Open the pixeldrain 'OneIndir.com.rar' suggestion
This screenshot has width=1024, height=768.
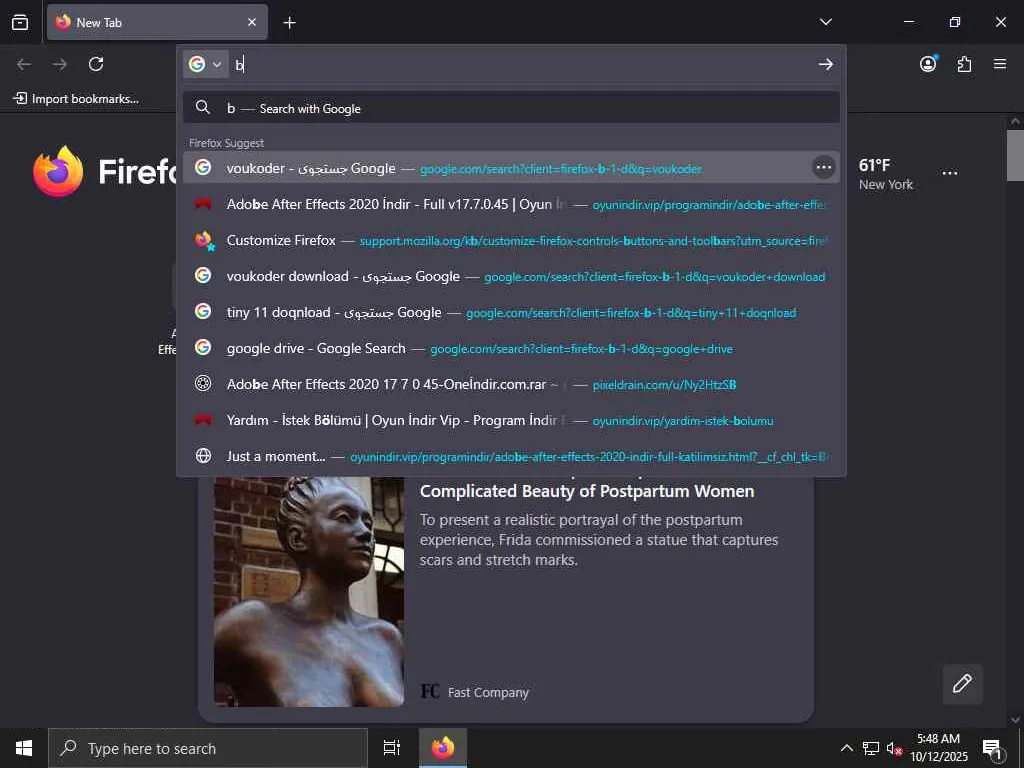pos(511,384)
